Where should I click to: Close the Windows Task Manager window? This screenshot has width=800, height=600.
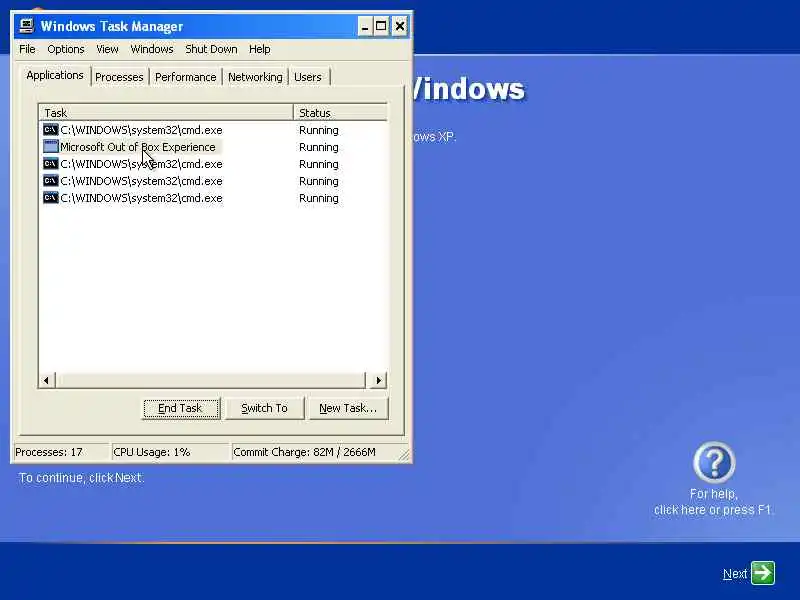coord(400,26)
